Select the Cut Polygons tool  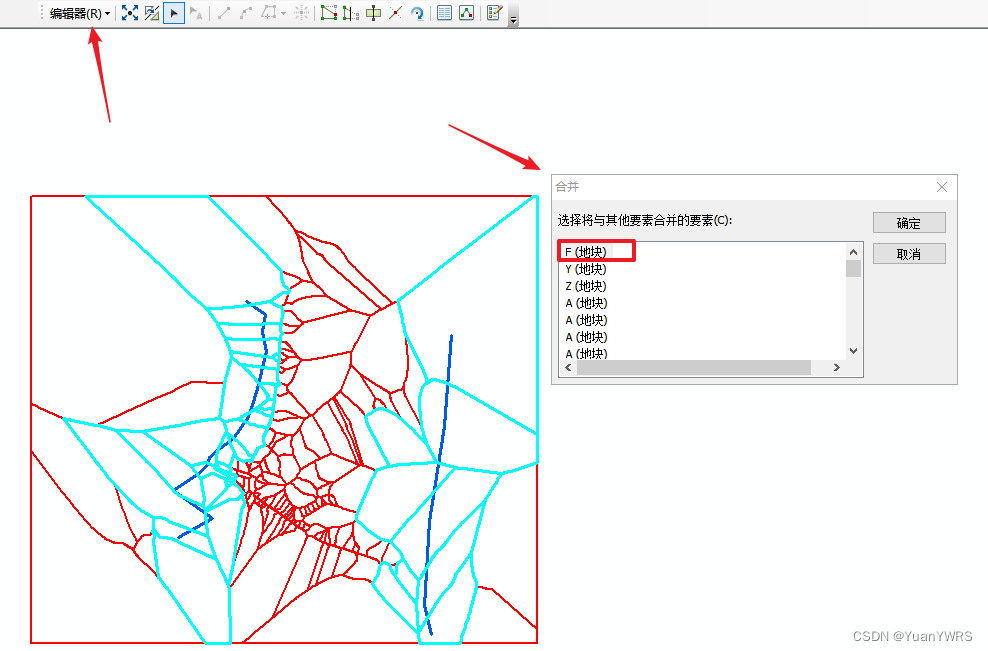374,13
